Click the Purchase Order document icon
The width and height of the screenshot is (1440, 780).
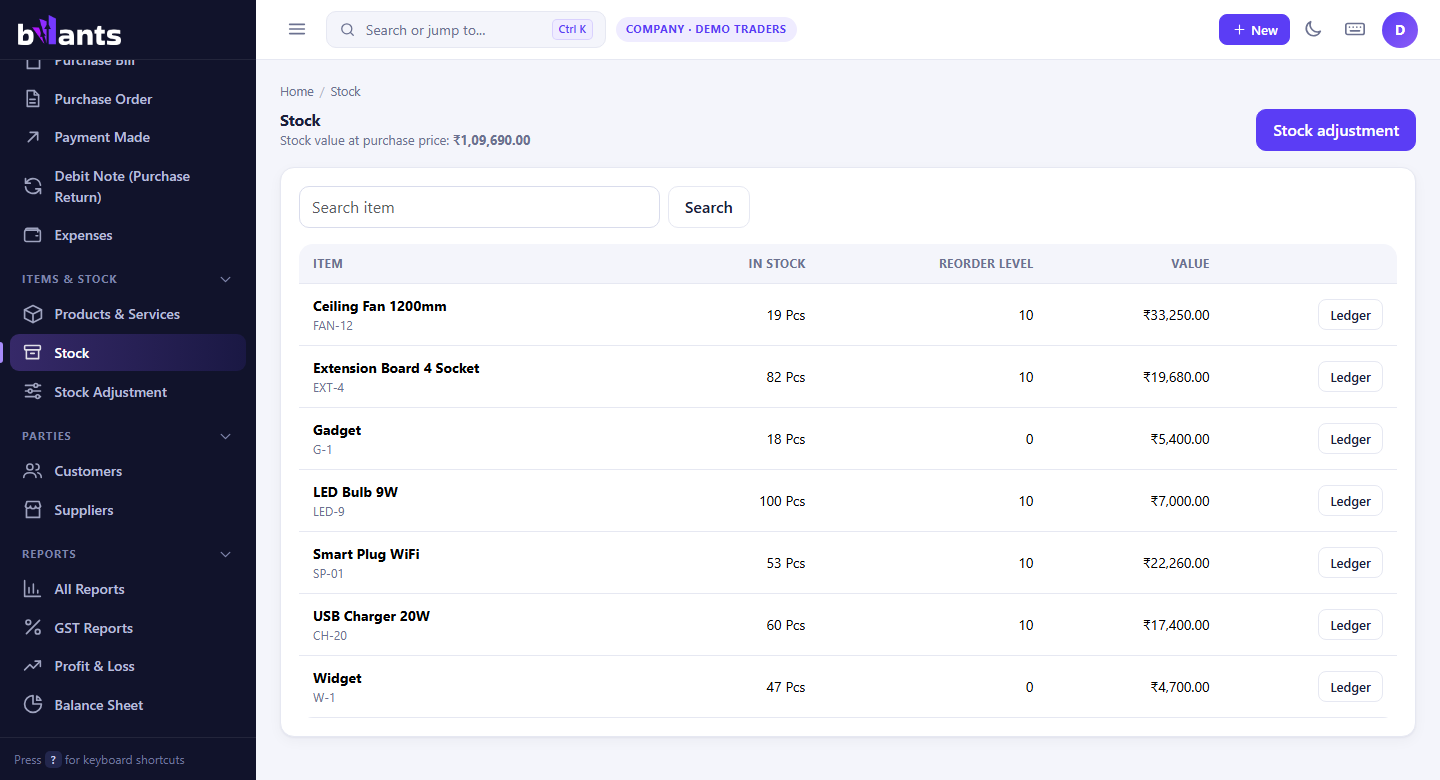tap(33, 99)
